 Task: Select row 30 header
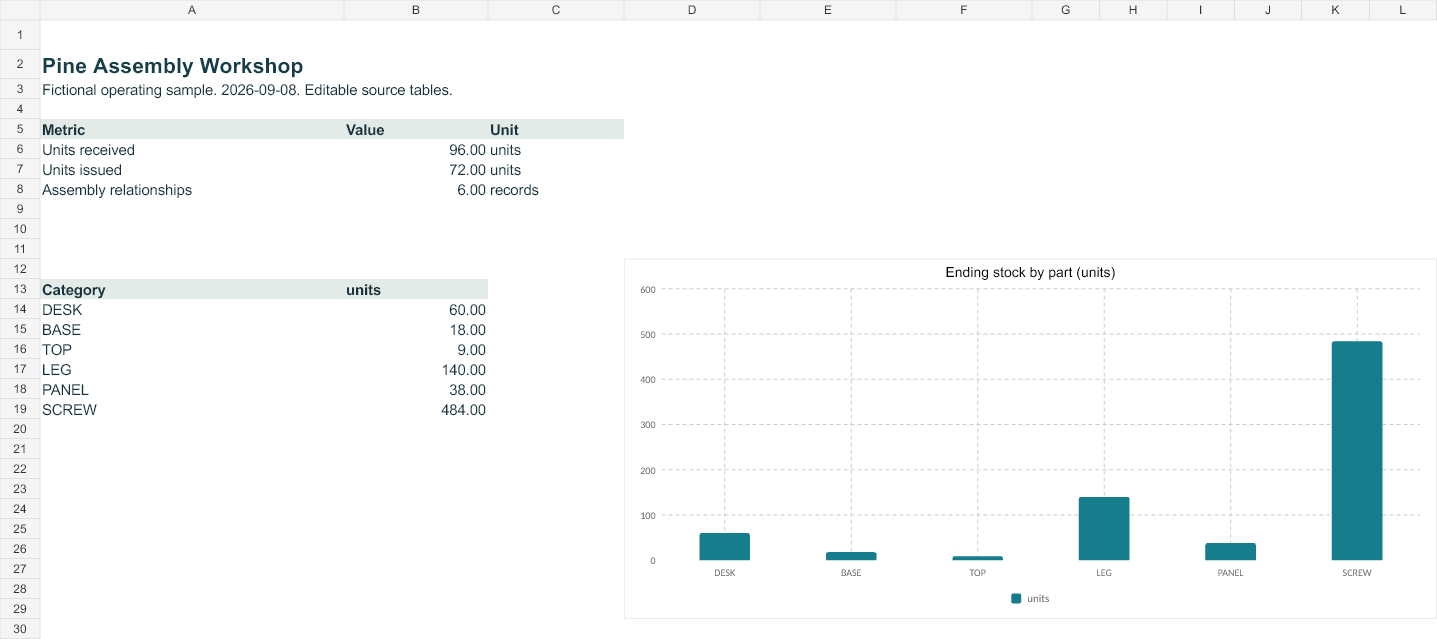[x=20, y=629]
